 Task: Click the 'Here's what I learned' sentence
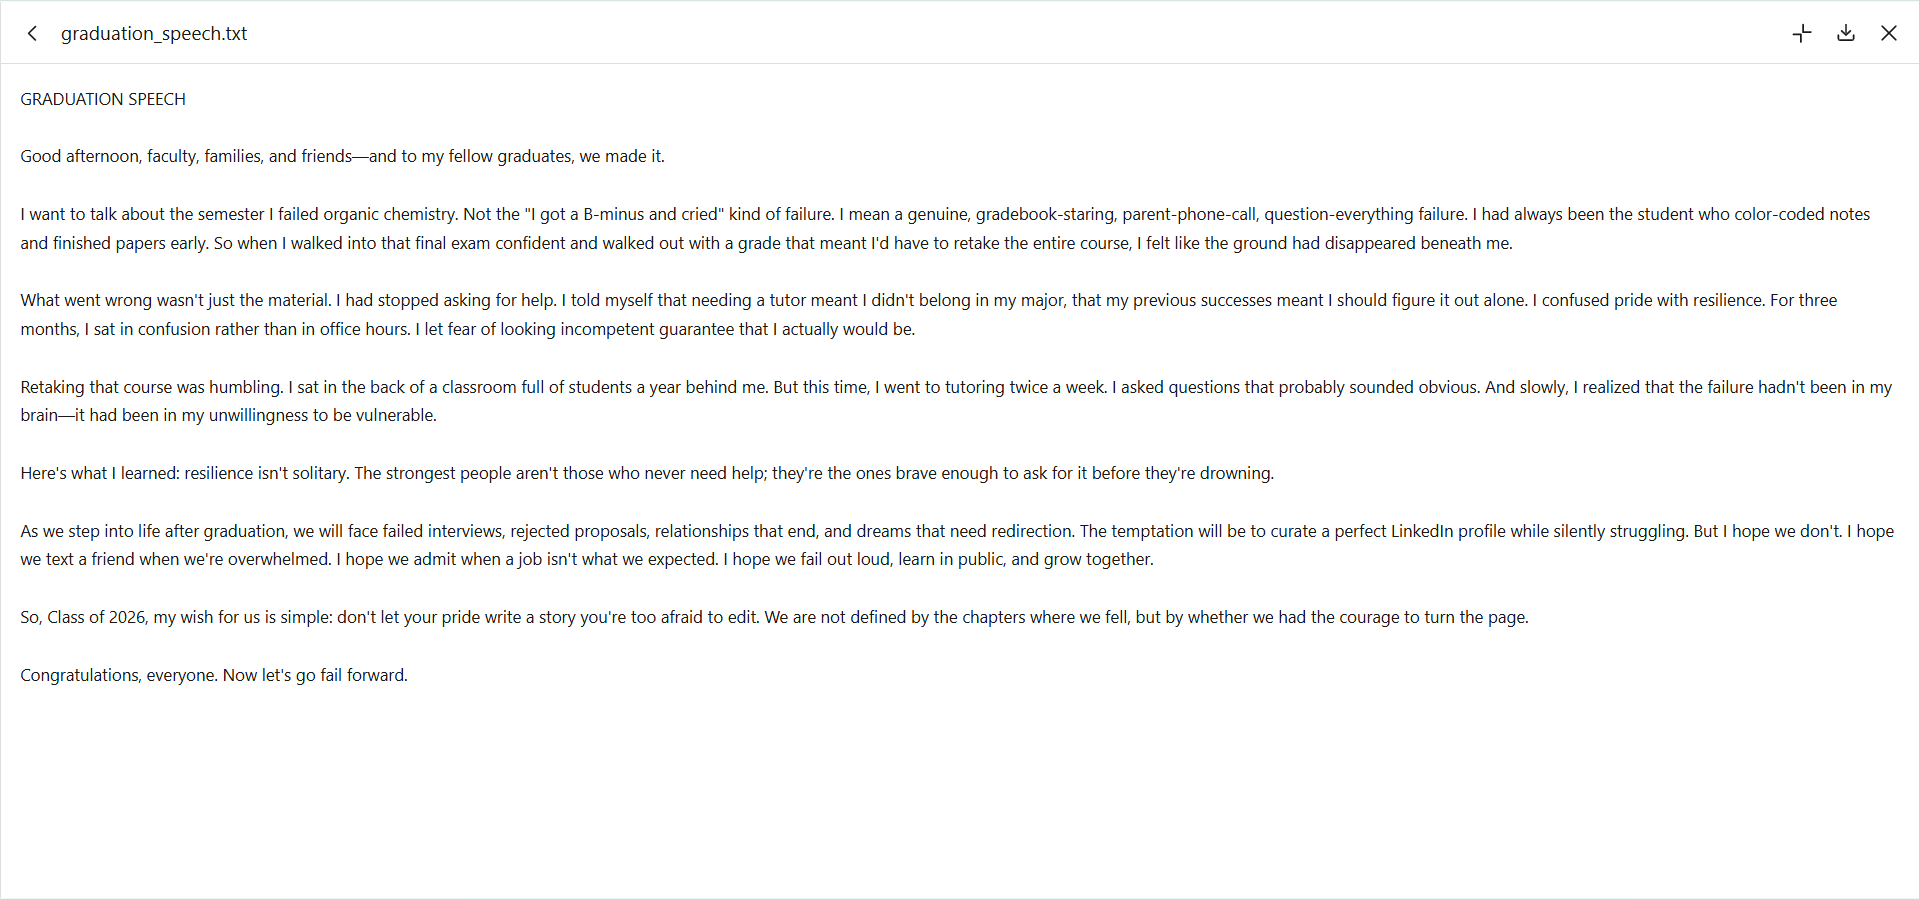(647, 473)
